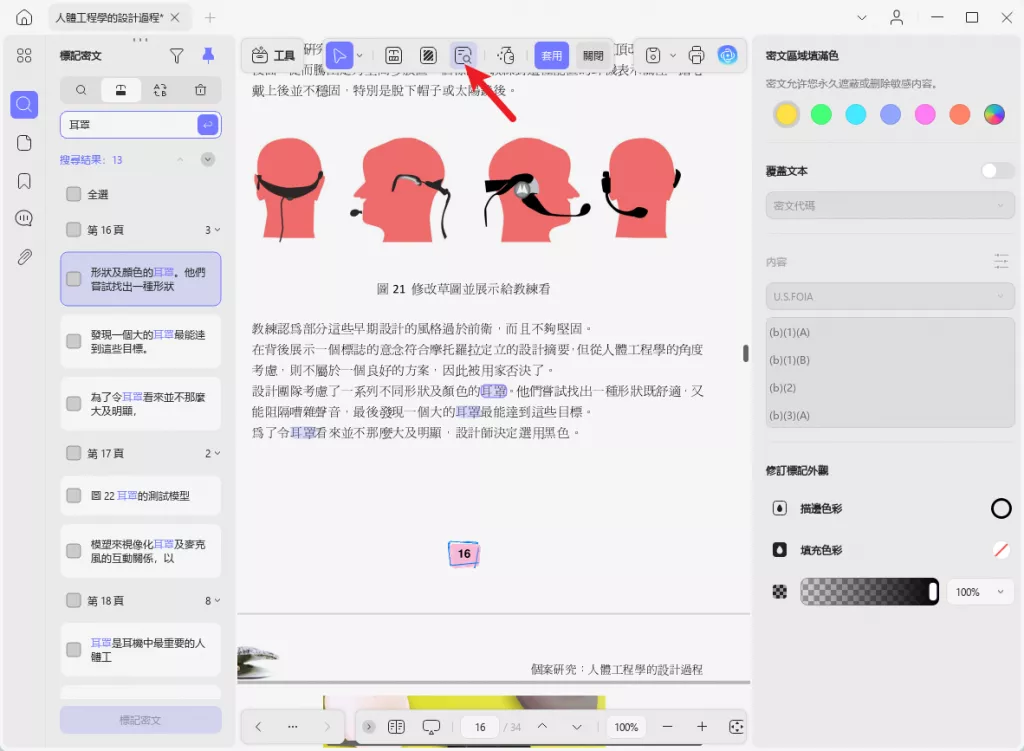Check the 模塑來視像化耳罩 result checkbox
The width and height of the screenshot is (1024, 751).
pyautogui.click(x=74, y=551)
